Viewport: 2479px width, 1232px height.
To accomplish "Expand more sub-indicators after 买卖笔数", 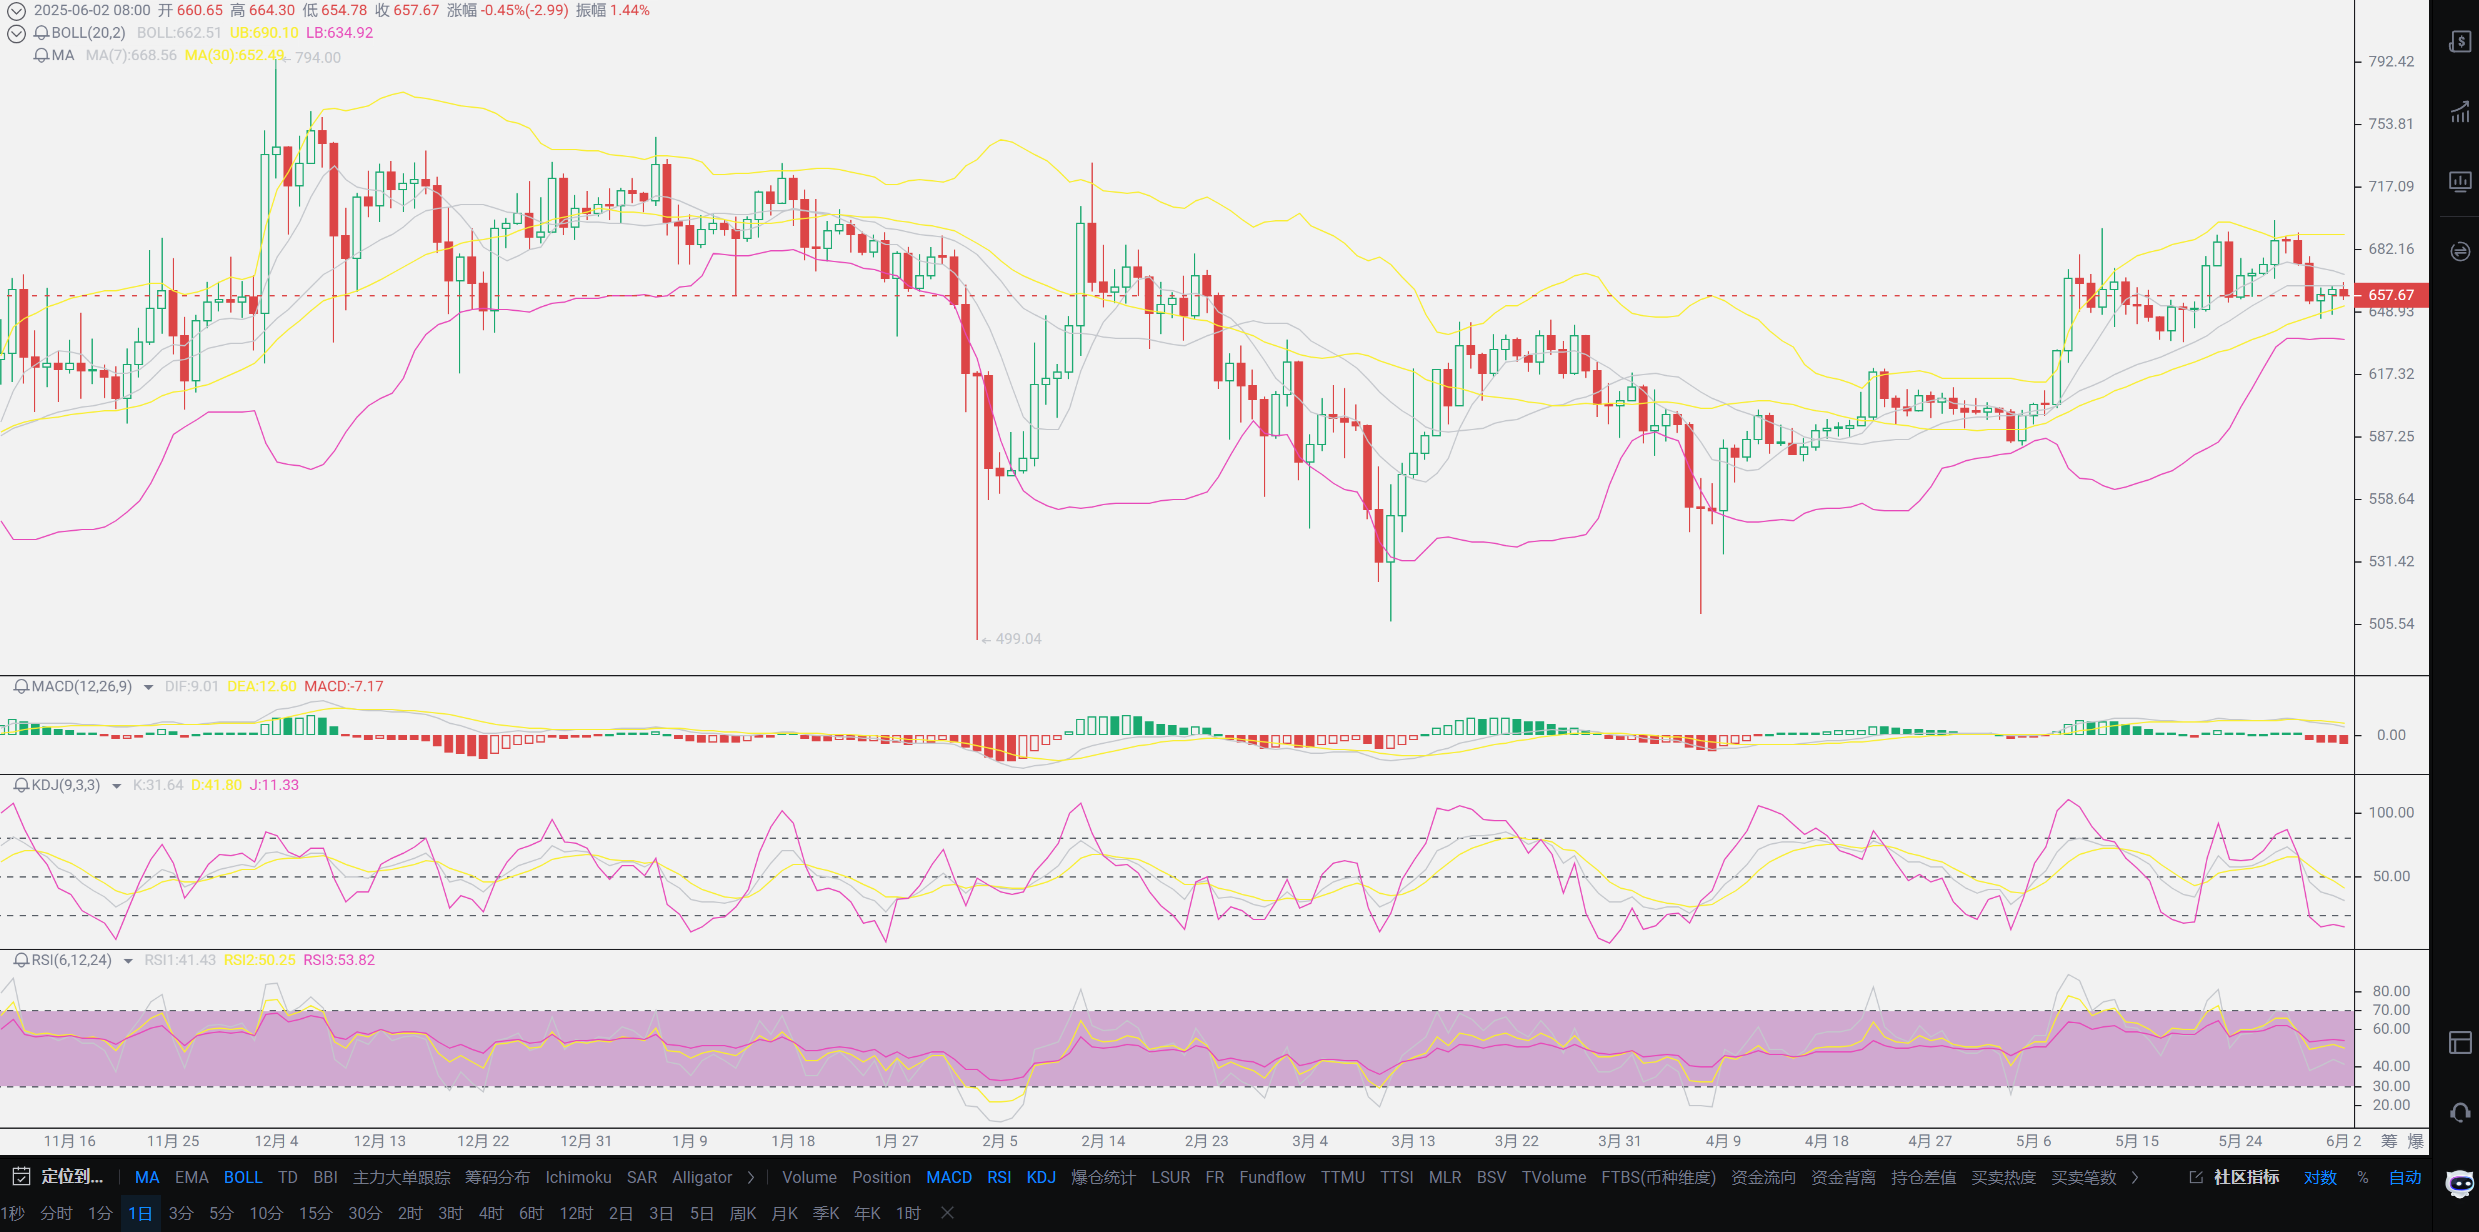I will coord(2134,1177).
